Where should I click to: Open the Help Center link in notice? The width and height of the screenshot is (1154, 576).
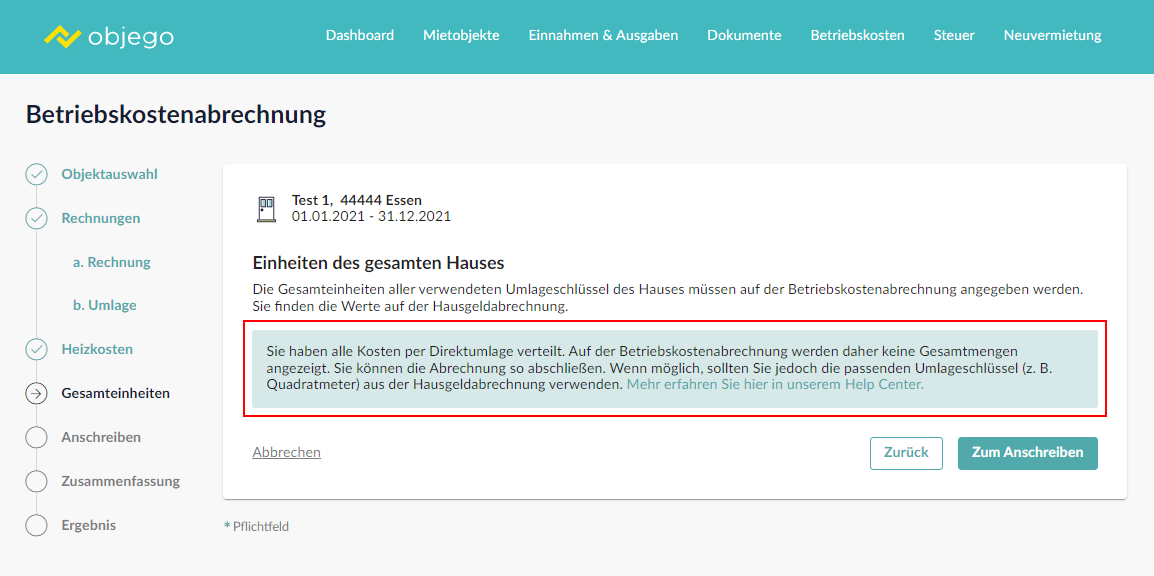[775, 384]
